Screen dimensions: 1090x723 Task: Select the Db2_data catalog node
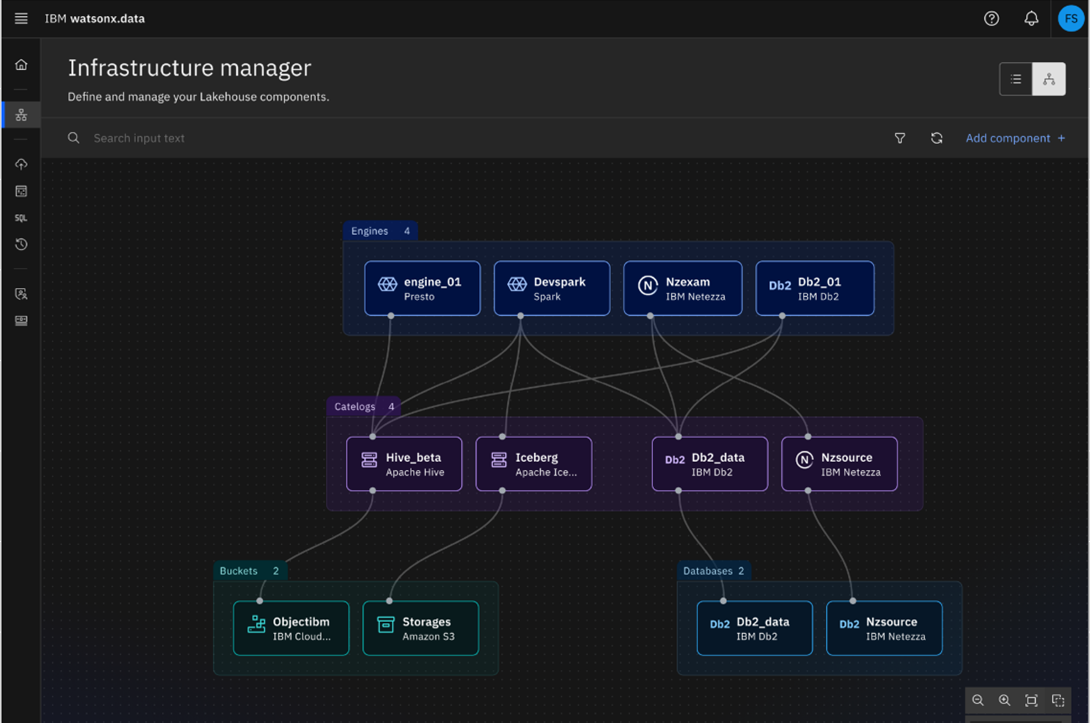tap(710, 464)
